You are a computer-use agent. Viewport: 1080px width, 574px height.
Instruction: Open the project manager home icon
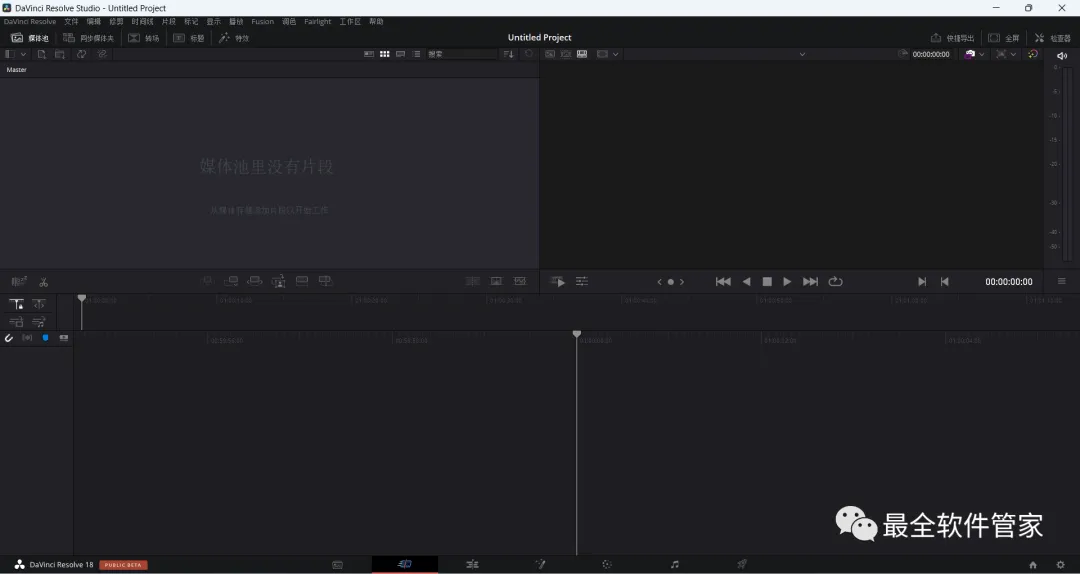point(1032,565)
